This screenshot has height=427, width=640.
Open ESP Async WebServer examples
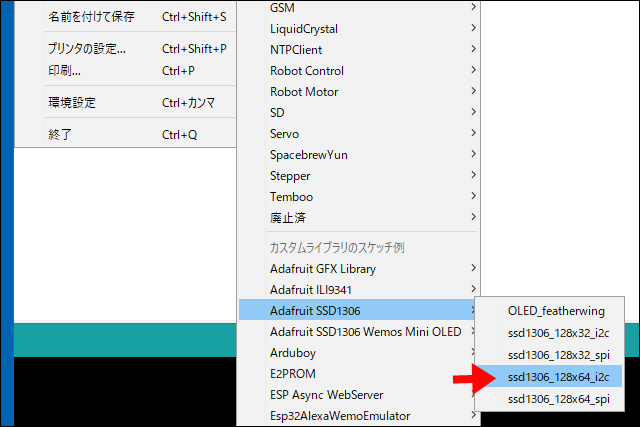point(357,395)
